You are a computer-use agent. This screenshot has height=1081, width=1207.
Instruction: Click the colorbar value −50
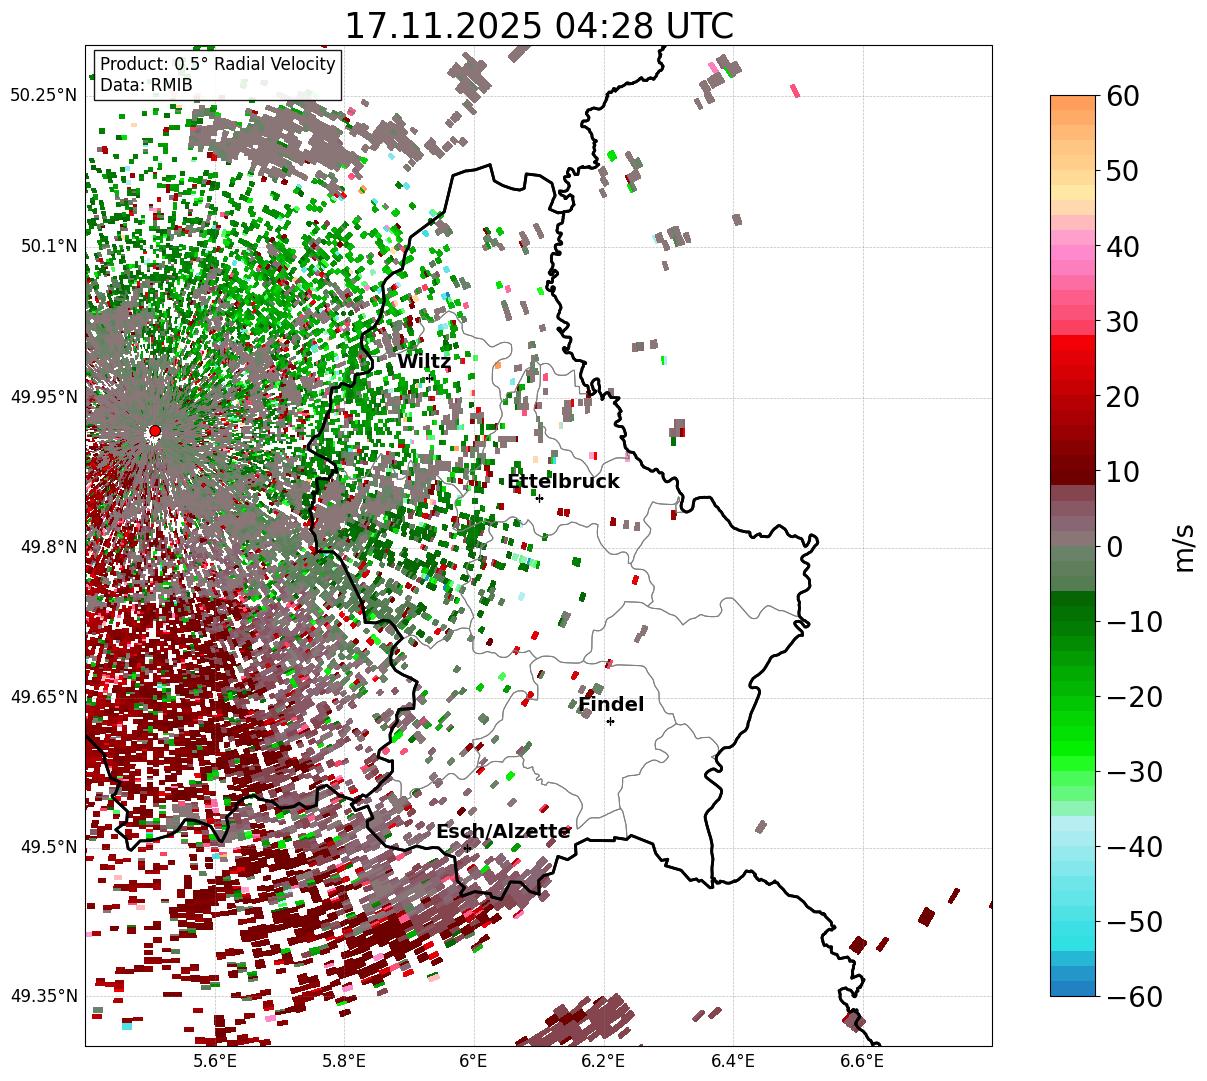(x=1134, y=922)
